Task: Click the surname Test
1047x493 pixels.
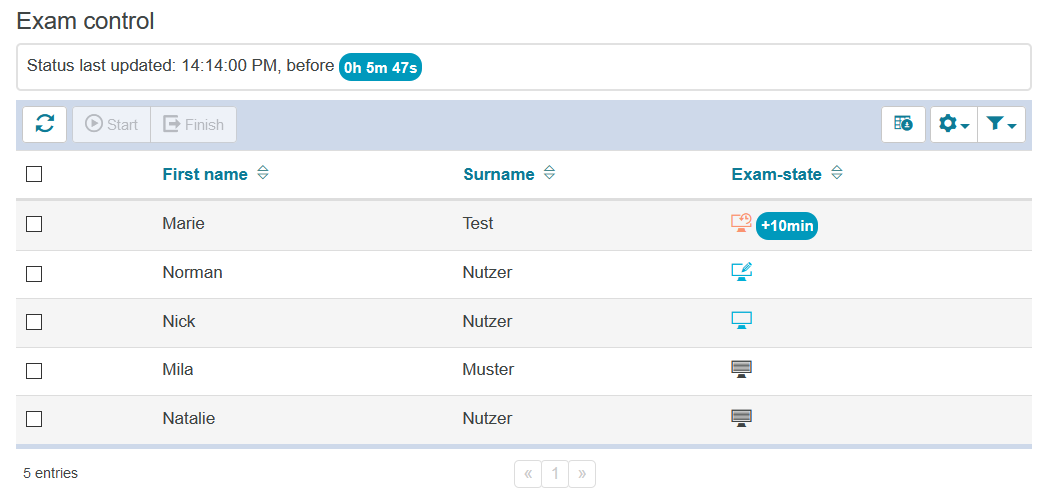Action: pos(478,224)
